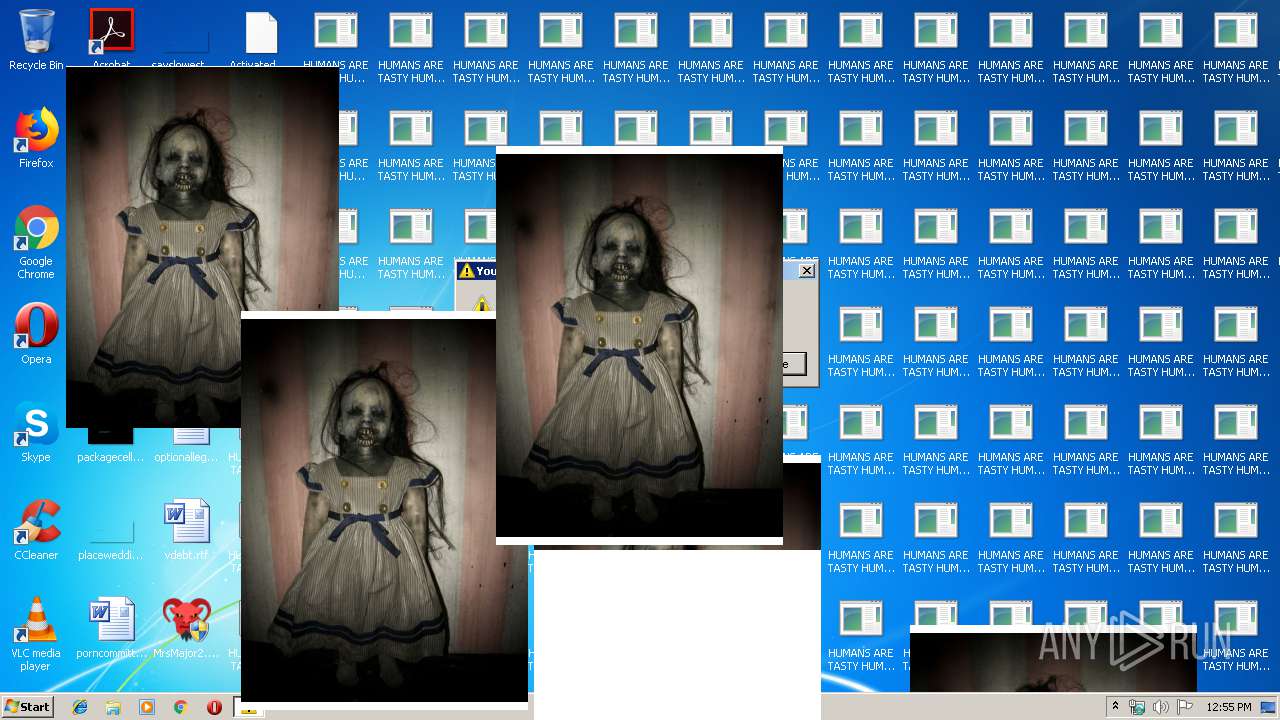Select the packagecell... desktop file
Image resolution: width=1280 pixels, height=720 pixels.
pos(110,446)
